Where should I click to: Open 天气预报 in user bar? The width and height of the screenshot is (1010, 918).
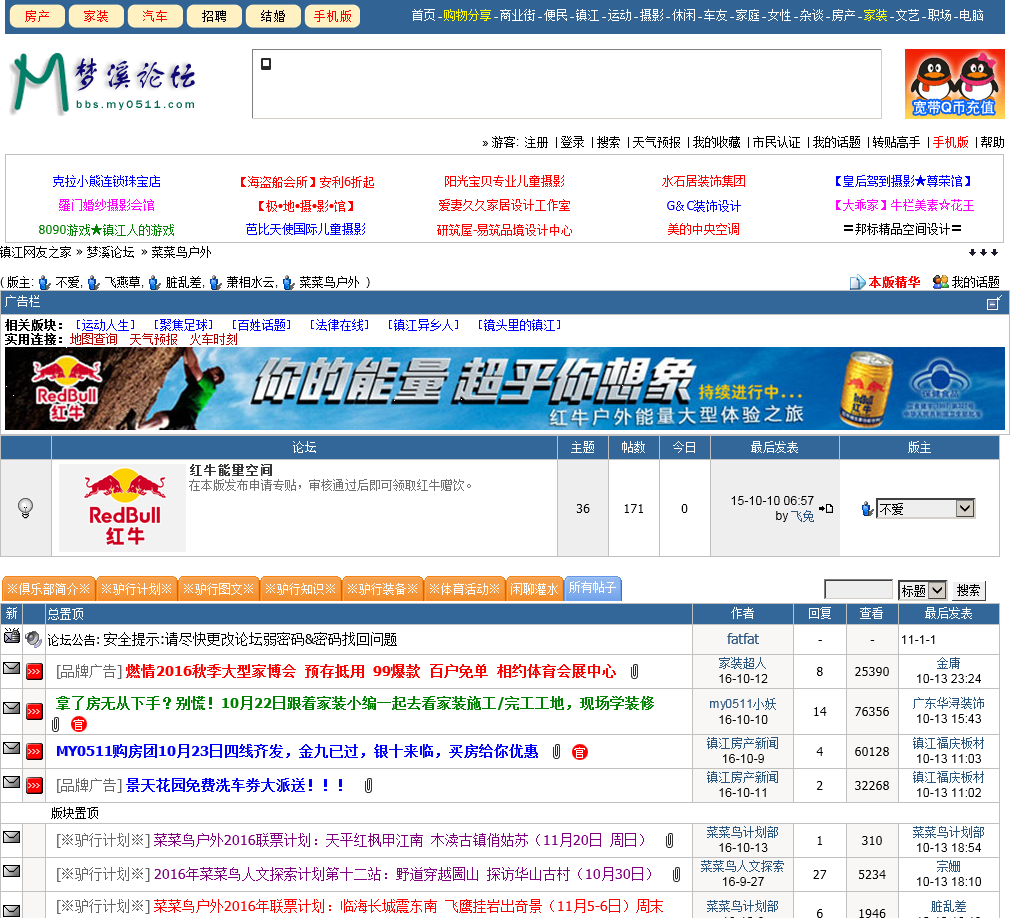(x=656, y=142)
